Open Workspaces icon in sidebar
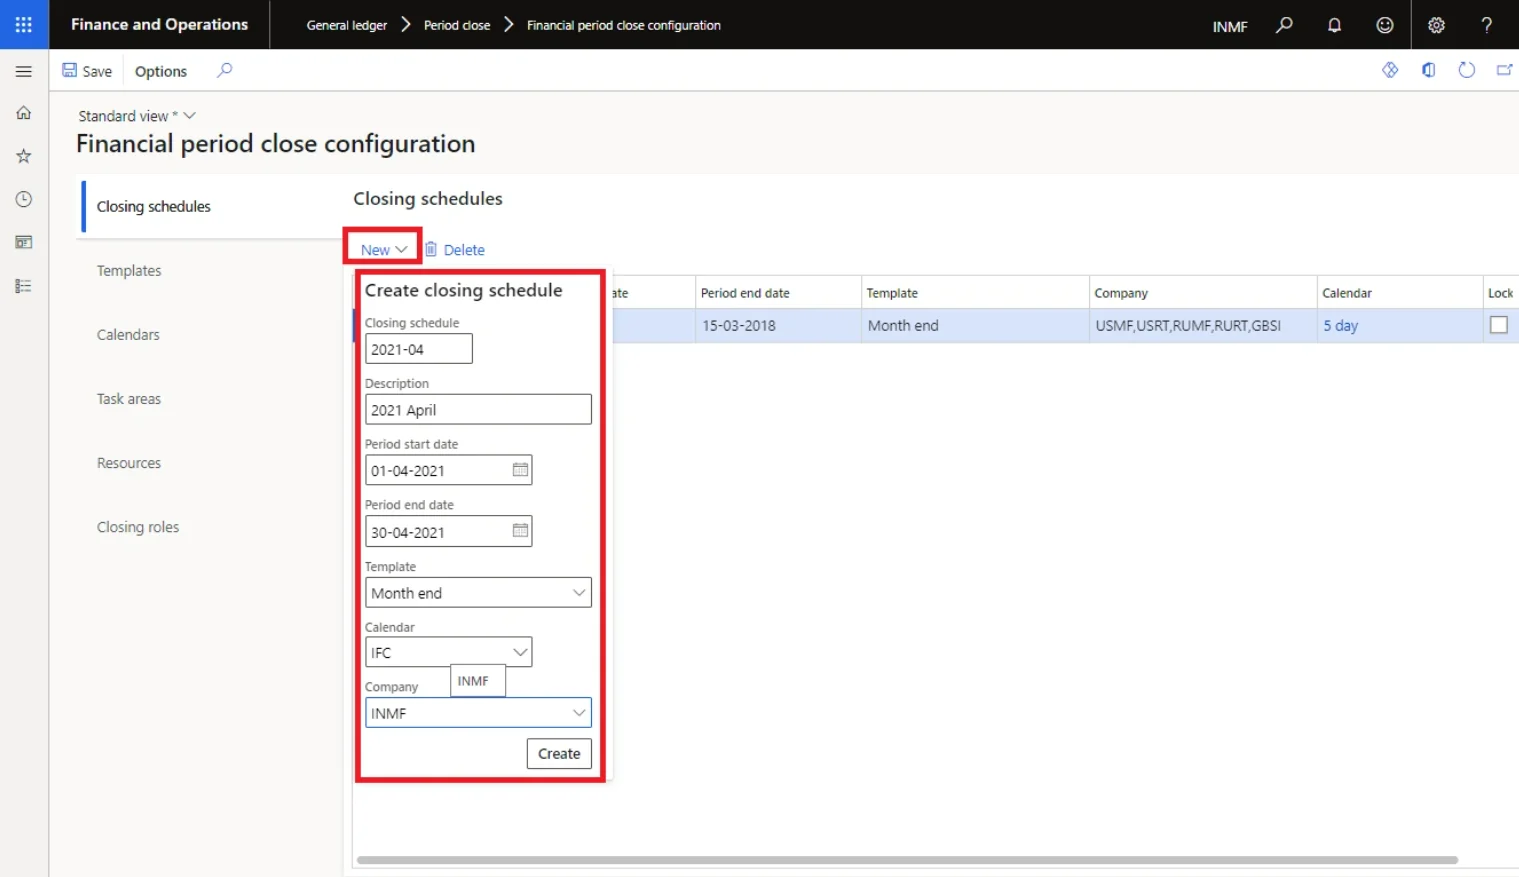The width and height of the screenshot is (1519, 877). click(24, 242)
